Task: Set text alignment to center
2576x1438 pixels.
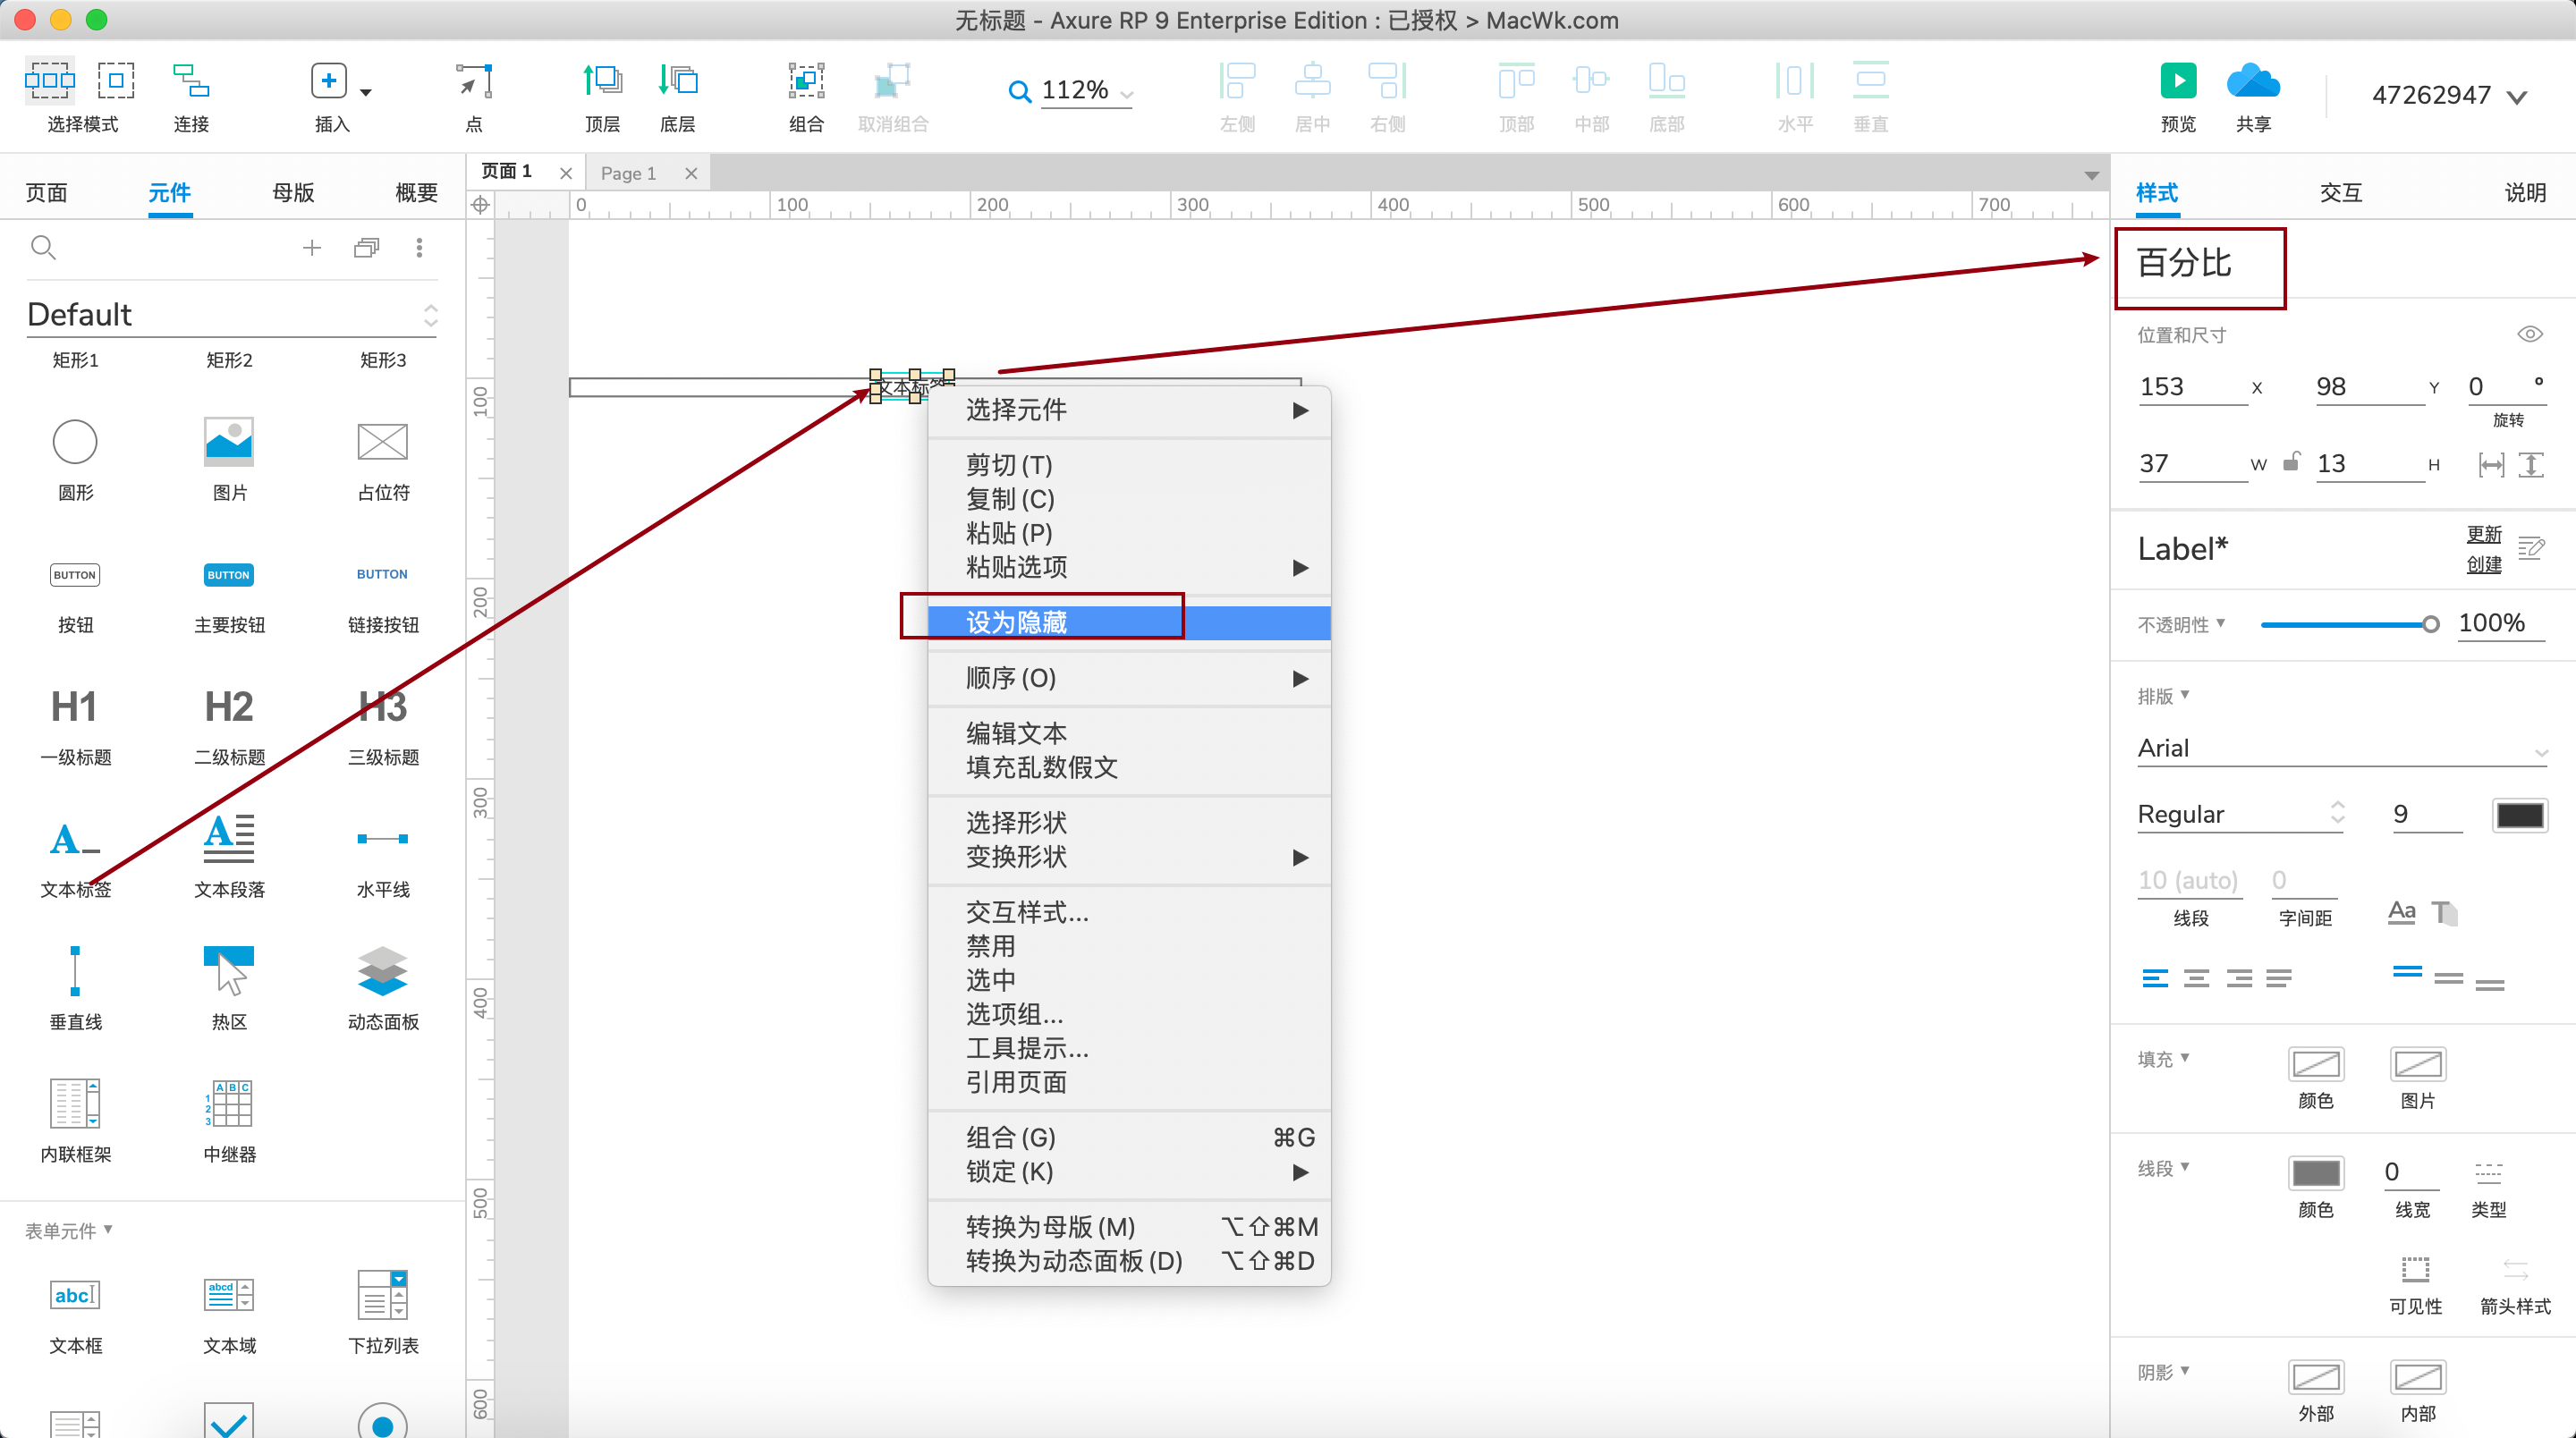Action: (x=2197, y=978)
